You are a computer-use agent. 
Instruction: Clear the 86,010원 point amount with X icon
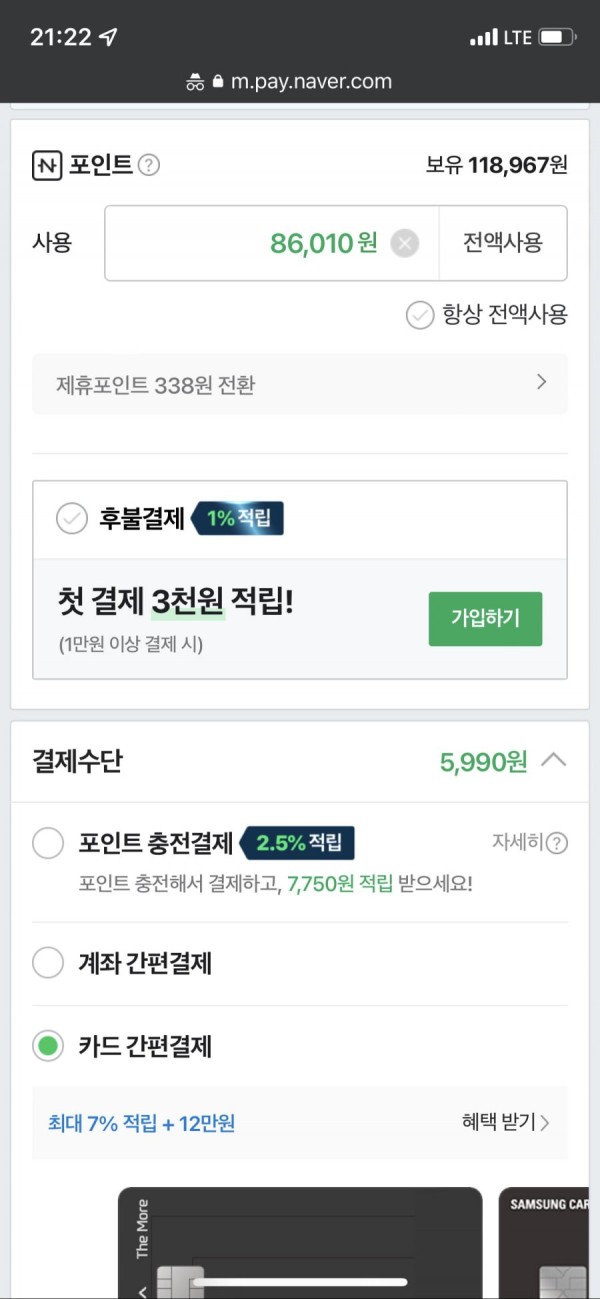[x=404, y=243]
